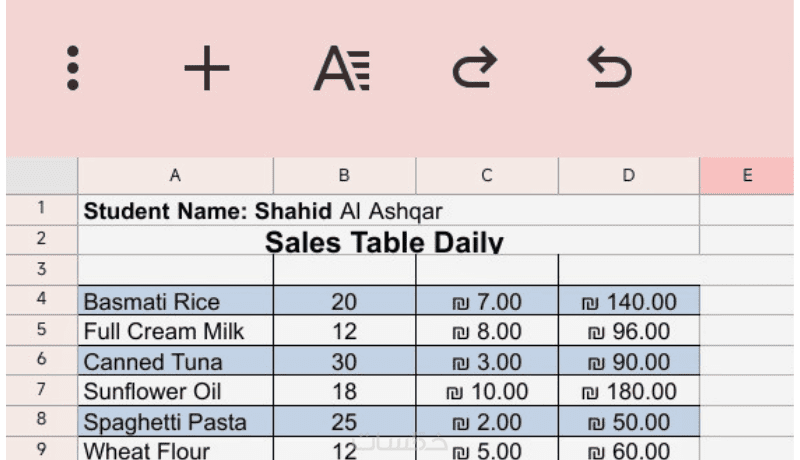800x460 pixels.
Task: Select row 4 header
Action: tap(41, 301)
